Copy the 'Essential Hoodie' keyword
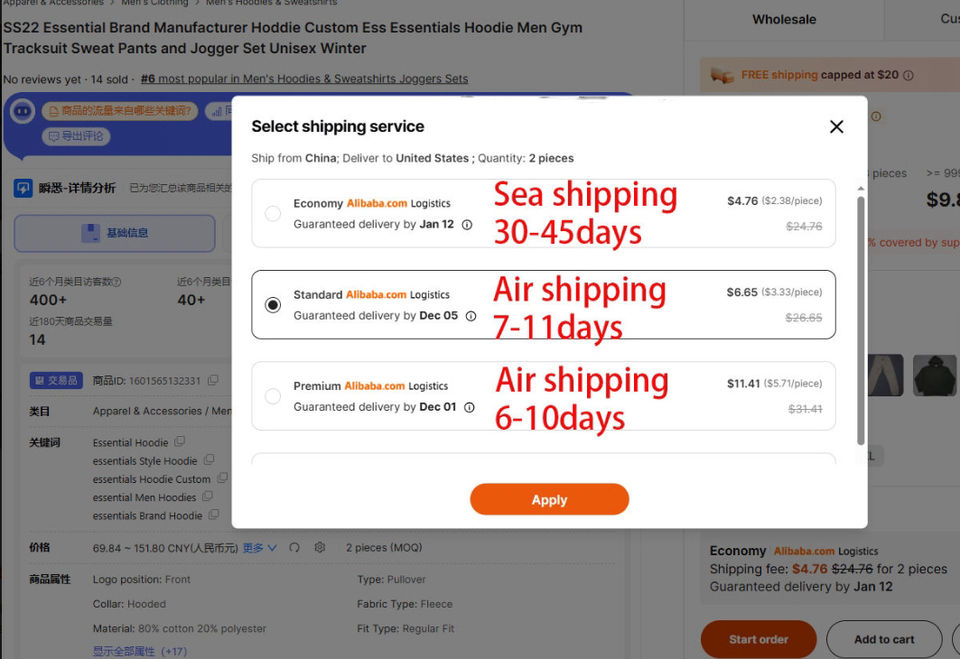The height and width of the screenshot is (659, 960). [180, 442]
